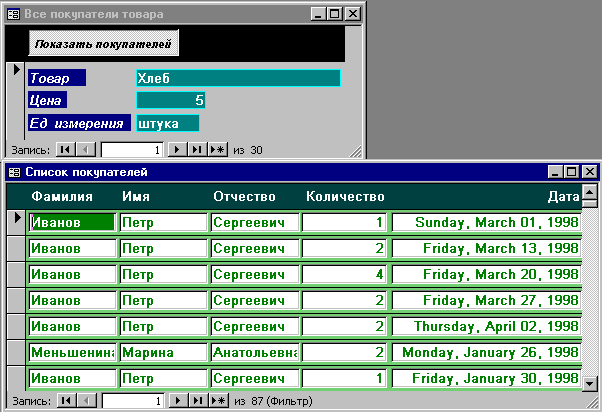Click quantity 2 in Меньшенина row
The height and width of the screenshot is (412, 602).
pyautogui.click(x=344, y=352)
